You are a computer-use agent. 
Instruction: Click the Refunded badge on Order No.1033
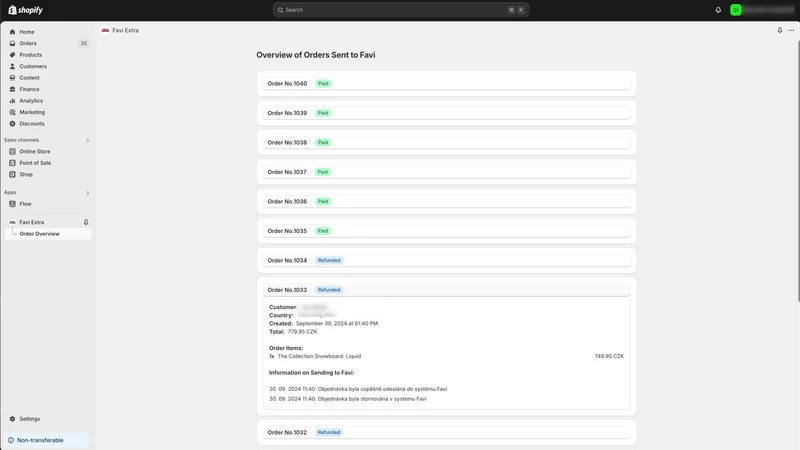point(329,290)
